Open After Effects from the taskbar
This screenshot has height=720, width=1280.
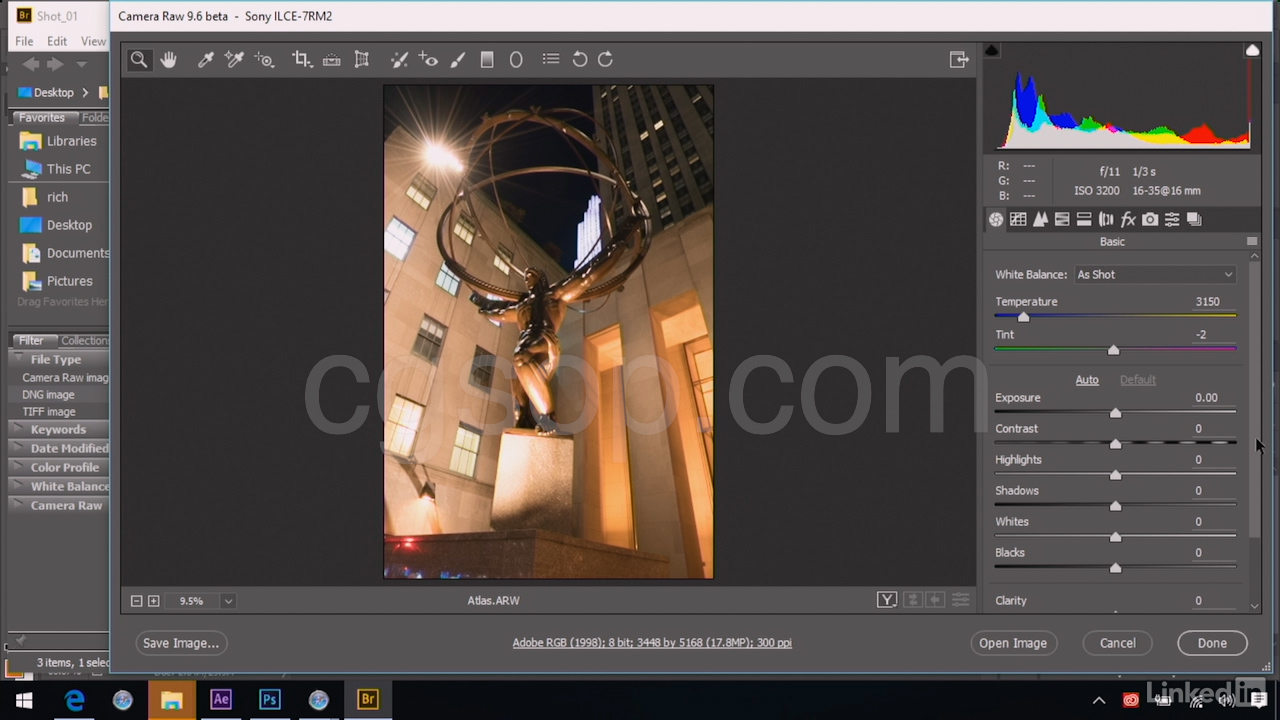click(x=221, y=700)
